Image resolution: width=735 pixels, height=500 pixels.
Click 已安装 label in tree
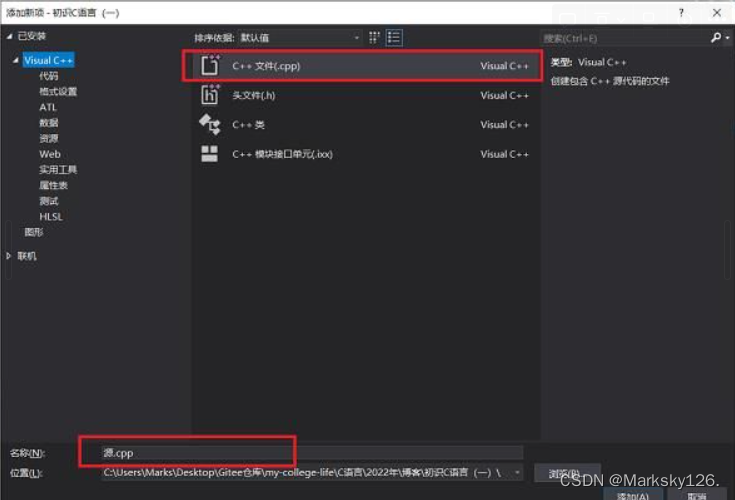click(31, 36)
